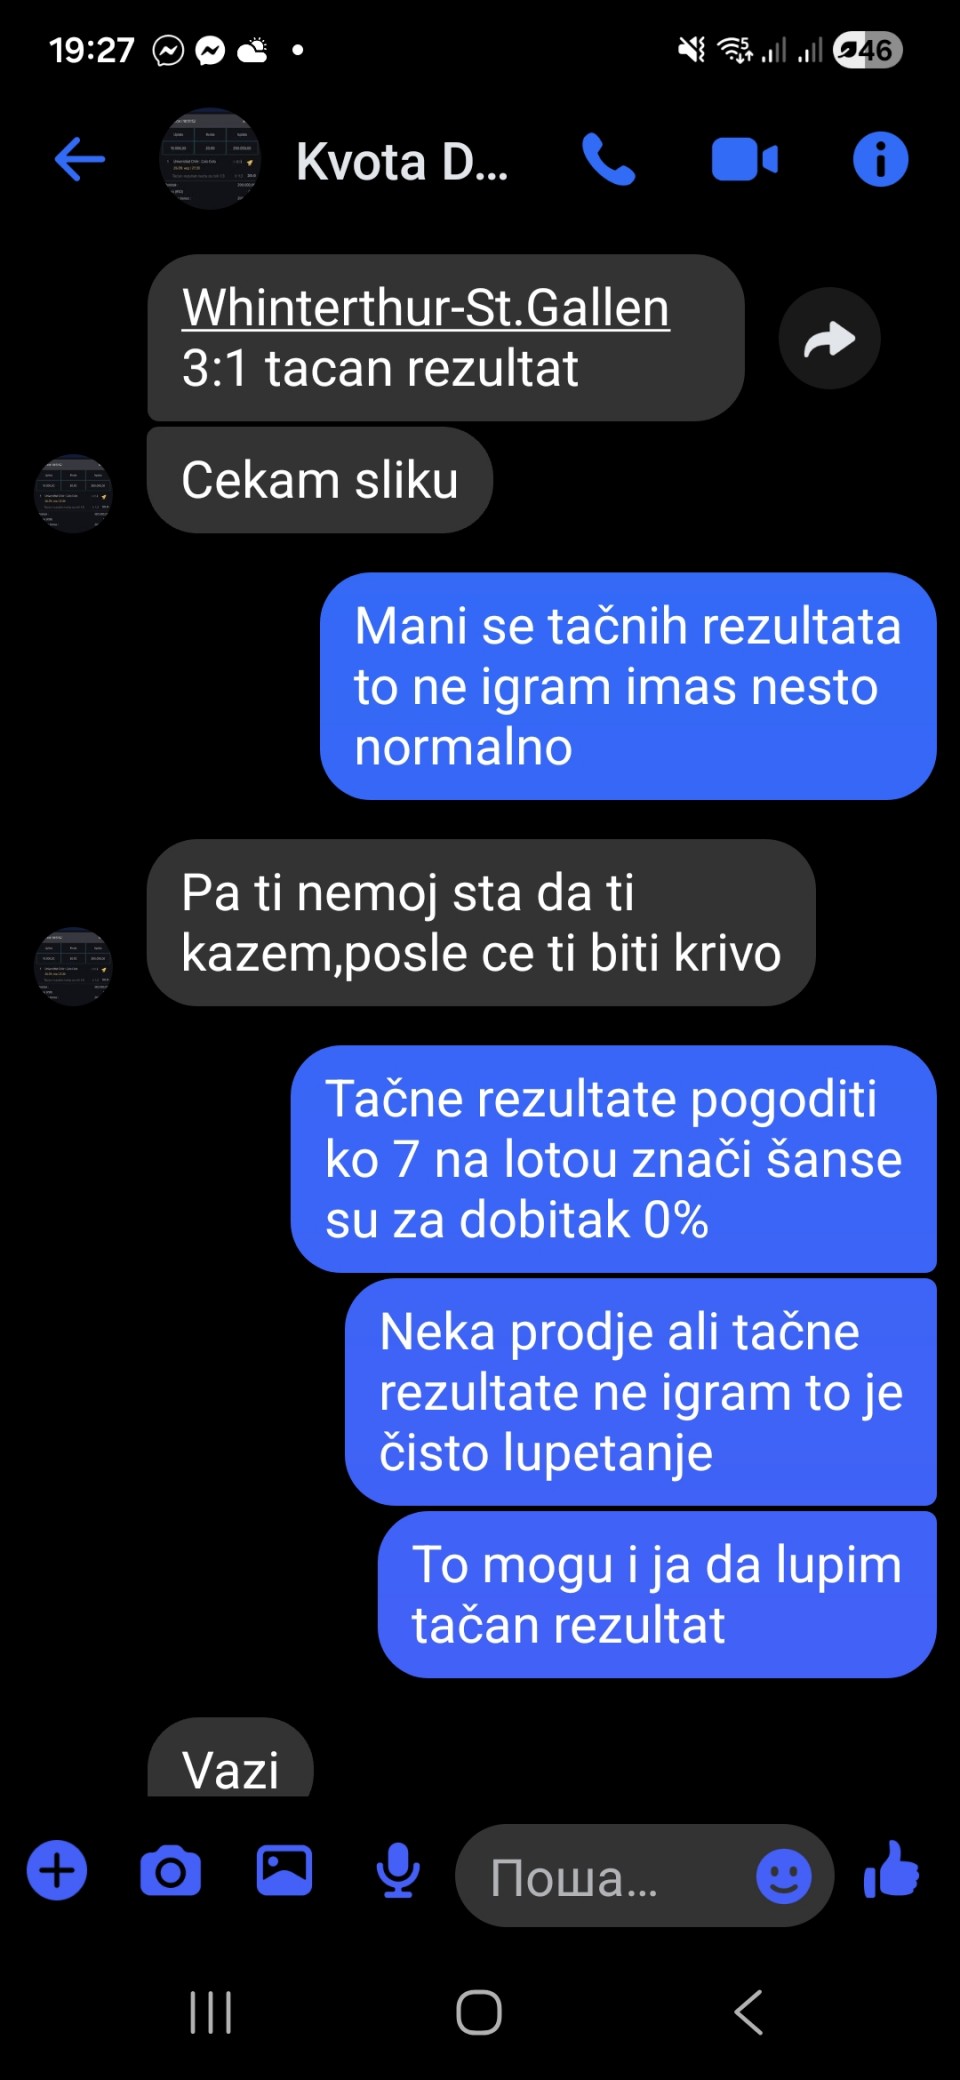Start a voice call with Kvota D...
Screen dimensions: 960x2080
pyautogui.click(x=608, y=159)
